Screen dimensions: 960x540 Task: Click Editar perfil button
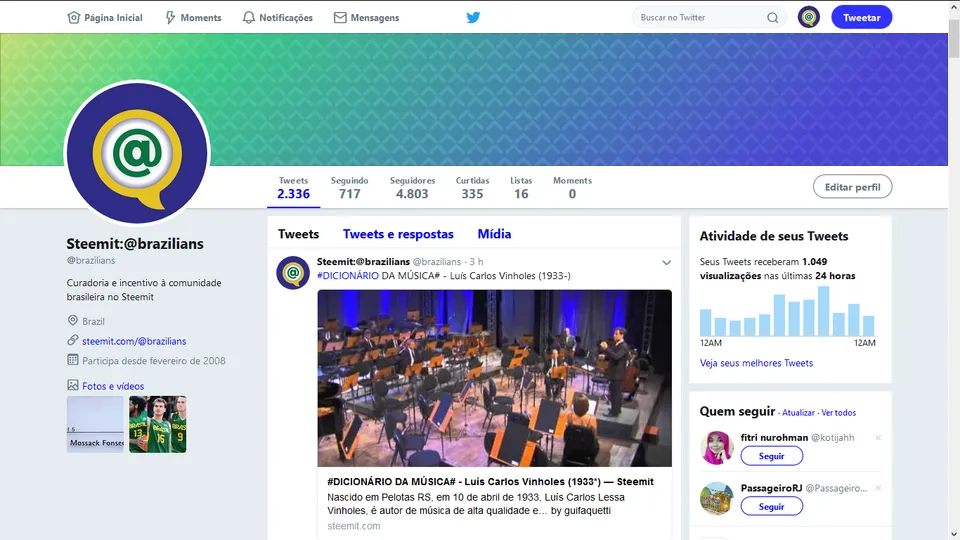[852, 187]
